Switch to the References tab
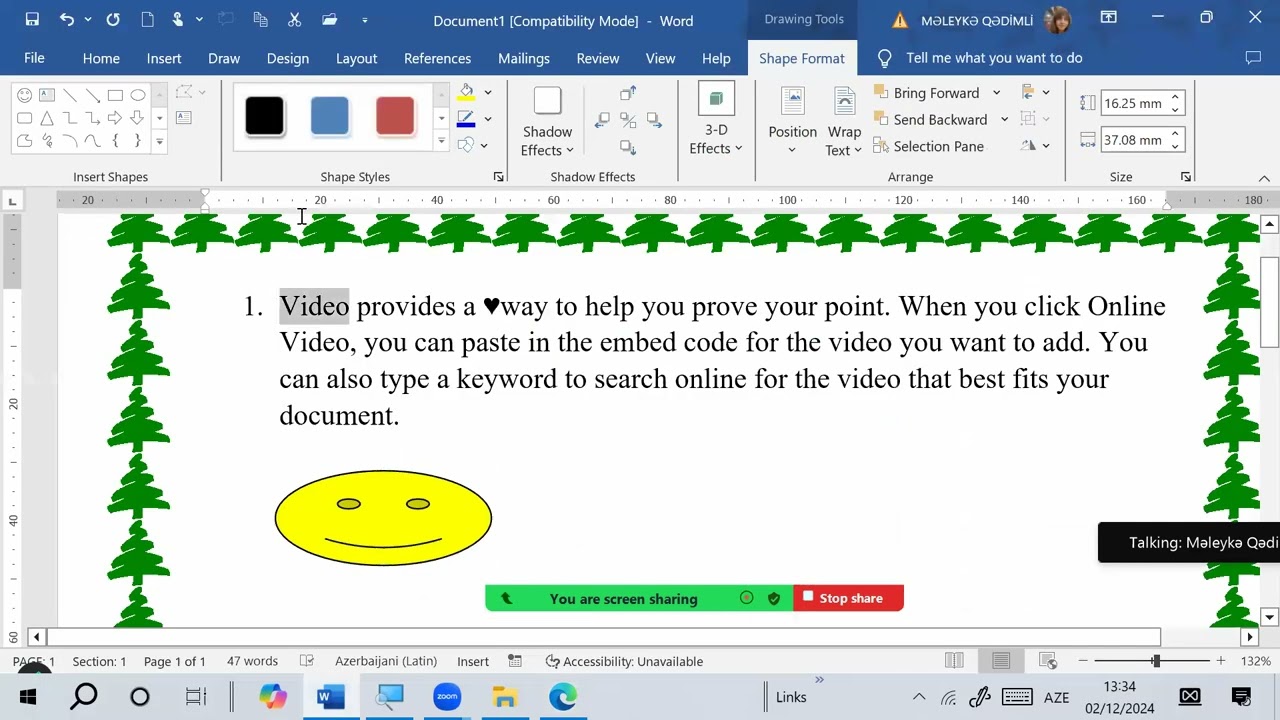The image size is (1280, 720). [x=437, y=58]
